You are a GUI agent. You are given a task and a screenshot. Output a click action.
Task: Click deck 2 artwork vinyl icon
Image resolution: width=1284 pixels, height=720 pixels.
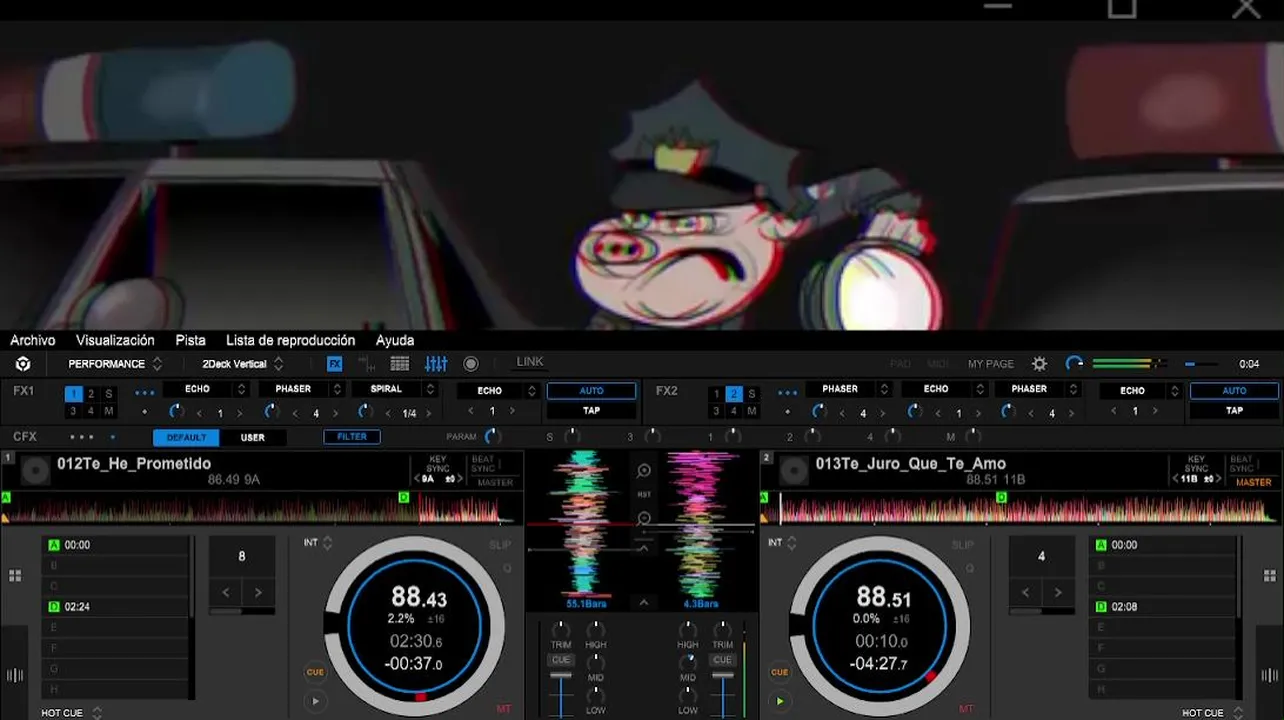click(x=794, y=470)
